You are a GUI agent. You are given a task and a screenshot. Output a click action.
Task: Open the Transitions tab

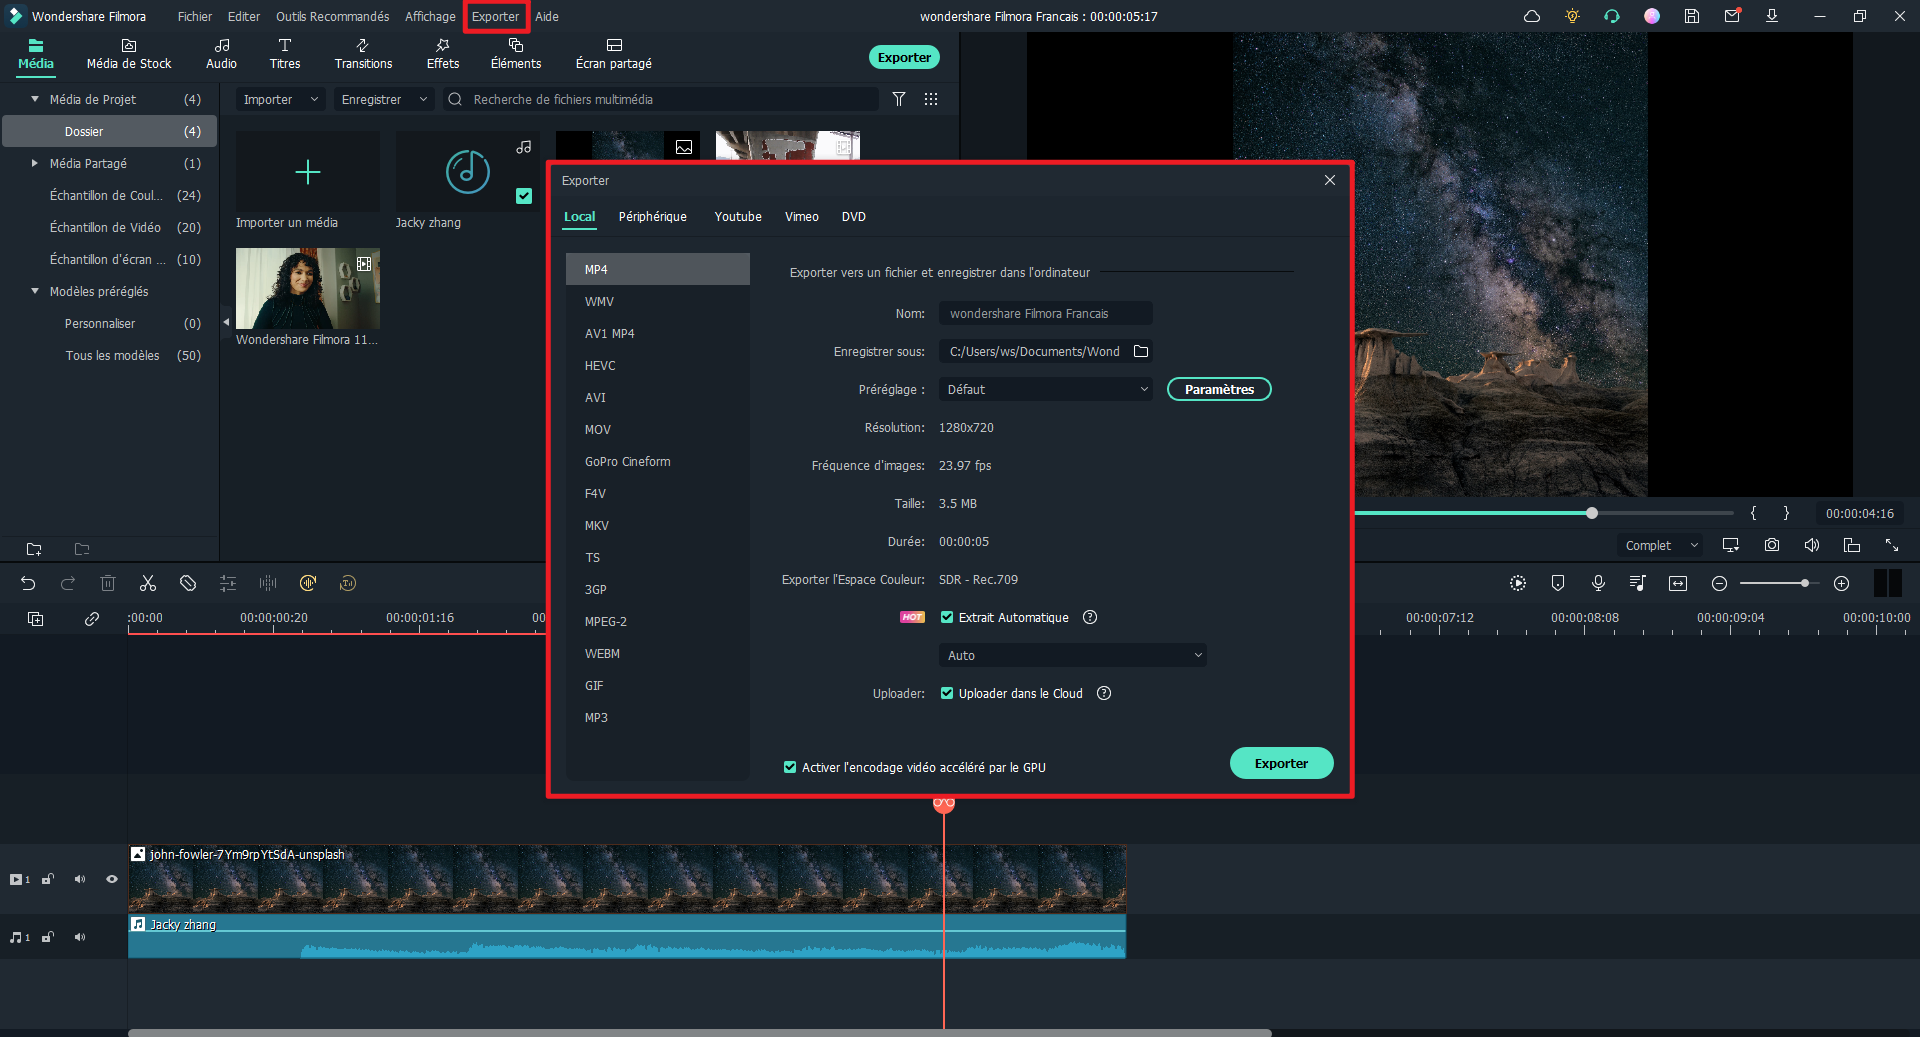[x=363, y=54]
